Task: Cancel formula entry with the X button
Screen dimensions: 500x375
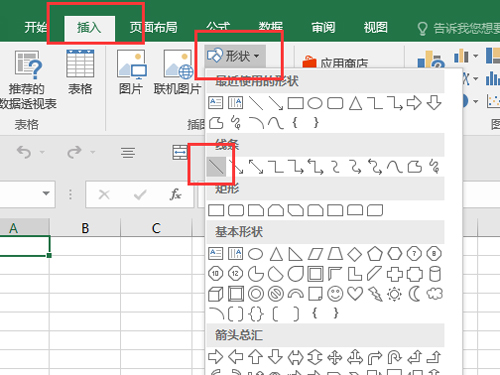Action: [x=104, y=194]
